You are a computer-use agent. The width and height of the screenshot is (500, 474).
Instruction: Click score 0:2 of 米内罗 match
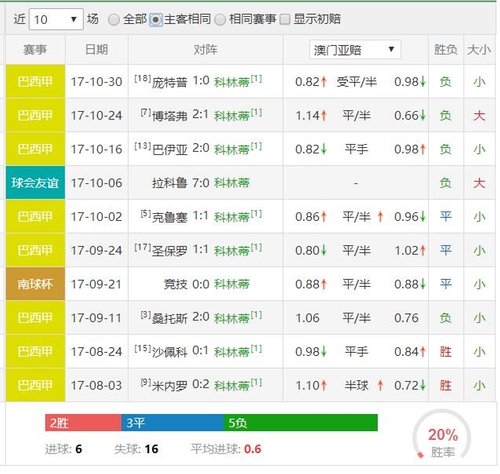click(201, 385)
